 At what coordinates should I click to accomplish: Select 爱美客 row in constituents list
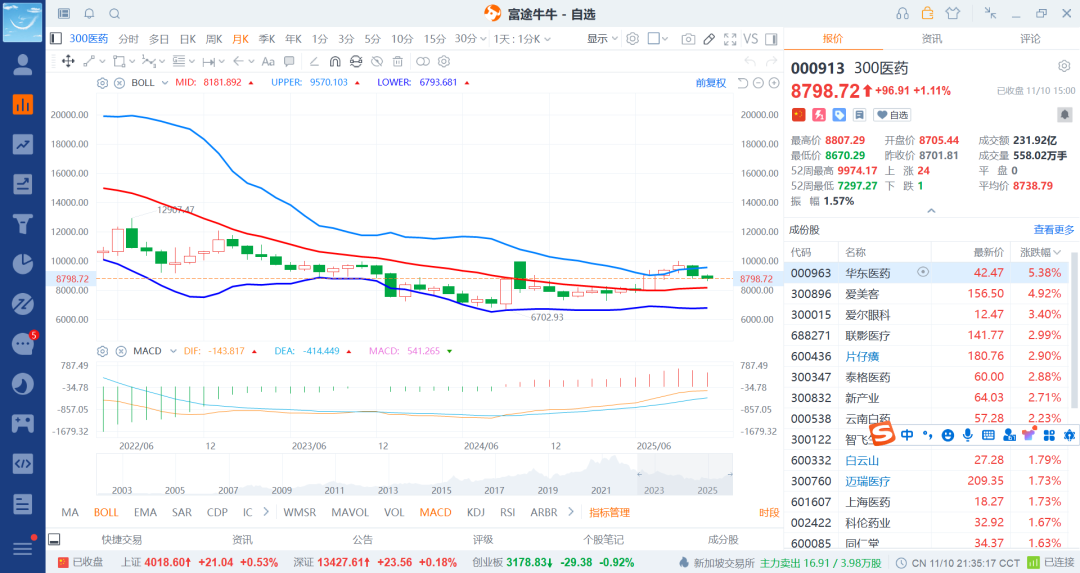(x=861, y=293)
